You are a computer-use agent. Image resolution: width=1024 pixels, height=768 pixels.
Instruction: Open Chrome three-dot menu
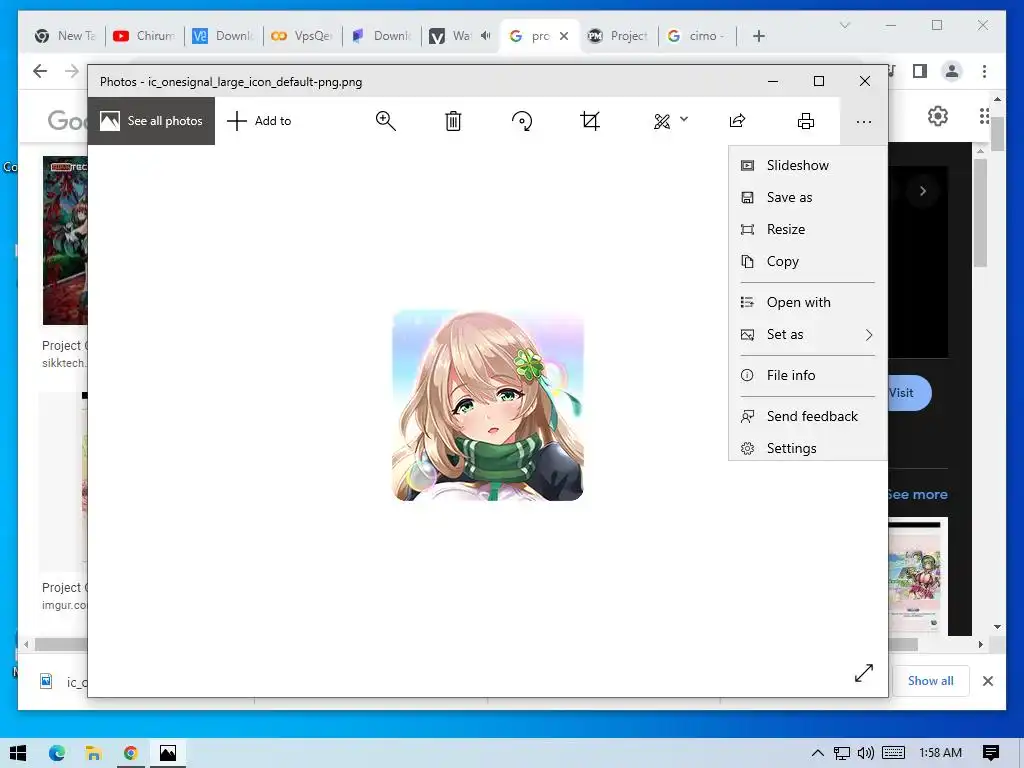[x=984, y=71]
